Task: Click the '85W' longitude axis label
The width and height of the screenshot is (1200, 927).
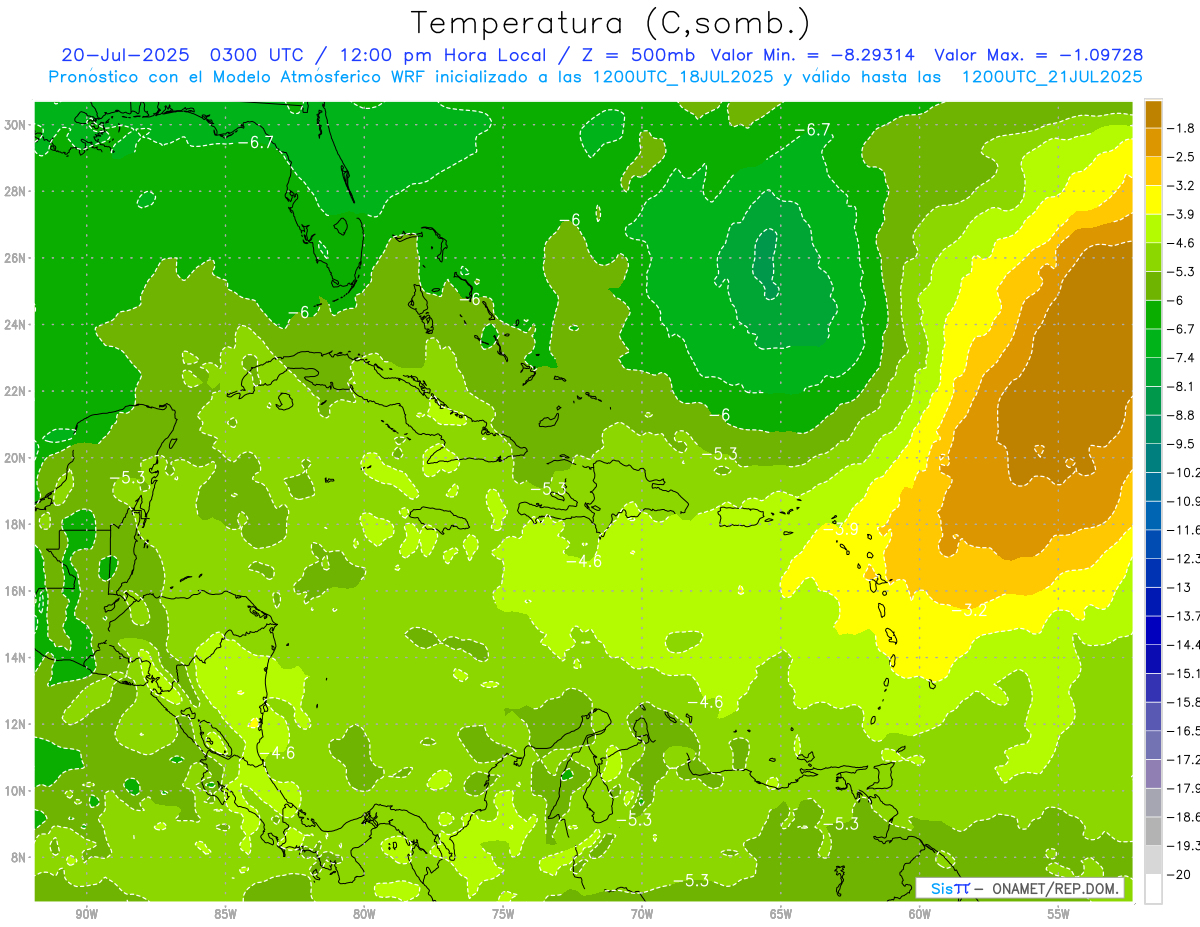Action: pyautogui.click(x=225, y=914)
